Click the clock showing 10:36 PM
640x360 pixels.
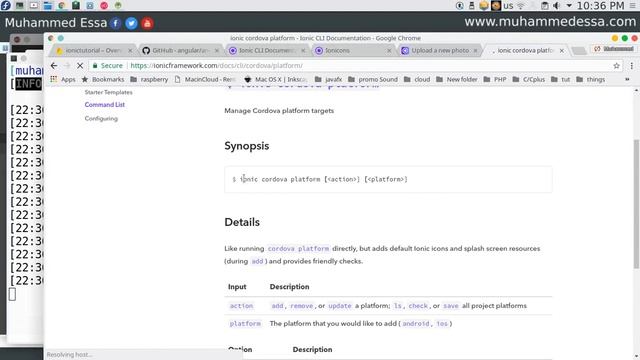pos(600,6)
